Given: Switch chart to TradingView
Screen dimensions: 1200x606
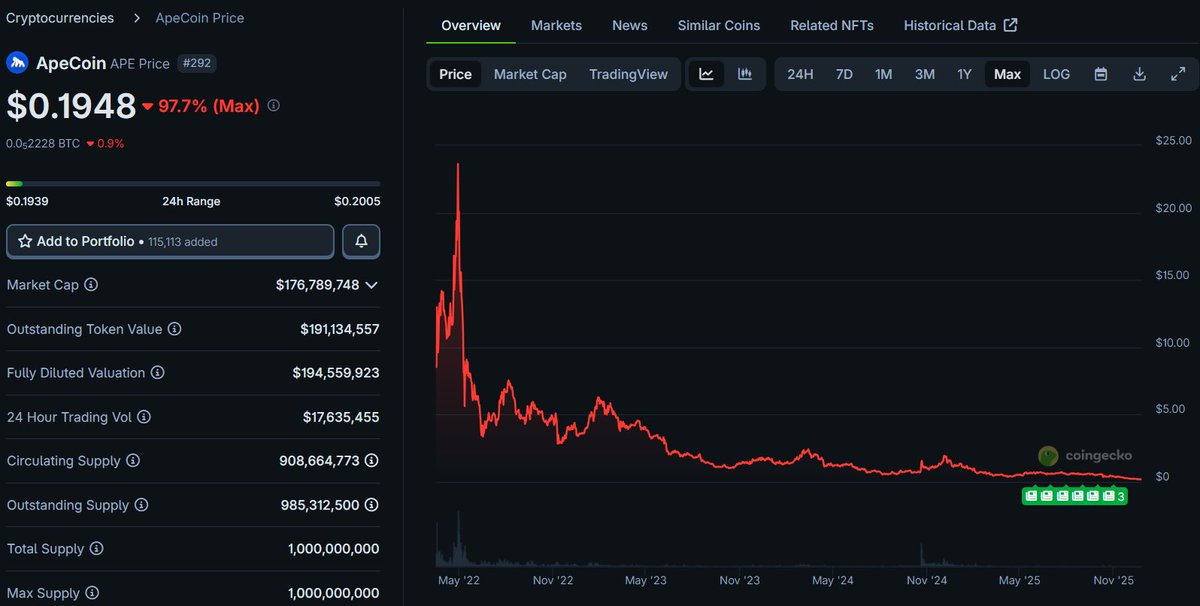Looking at the screenshot, I should click(x=628, y=74).
